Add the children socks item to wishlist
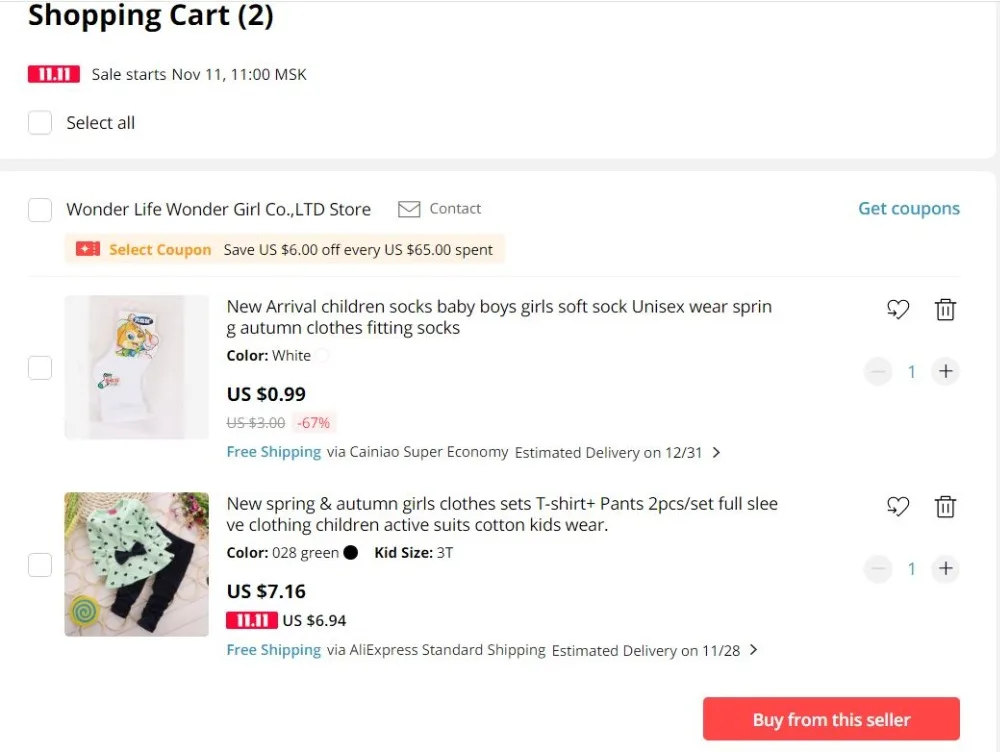 [898, 309]
